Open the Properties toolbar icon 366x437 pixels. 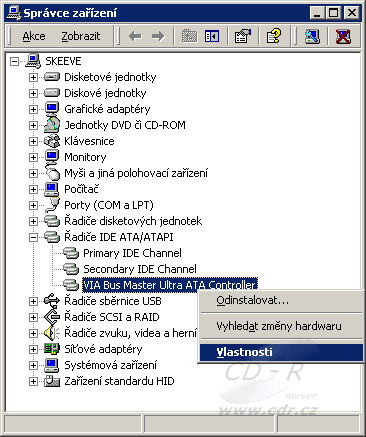pos(243,36)
